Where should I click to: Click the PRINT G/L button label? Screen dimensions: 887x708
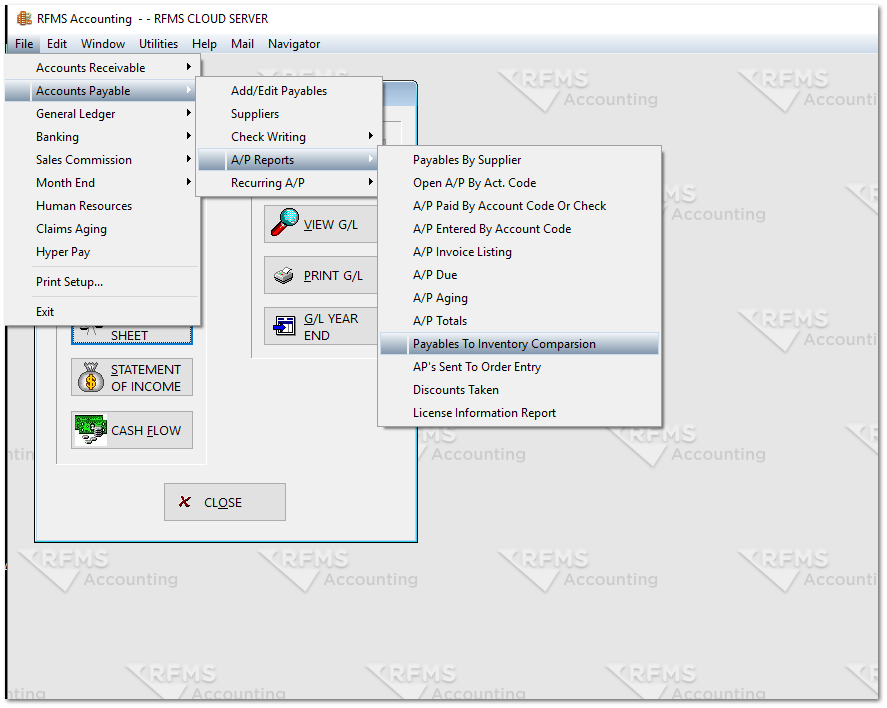tap(333, 275)
